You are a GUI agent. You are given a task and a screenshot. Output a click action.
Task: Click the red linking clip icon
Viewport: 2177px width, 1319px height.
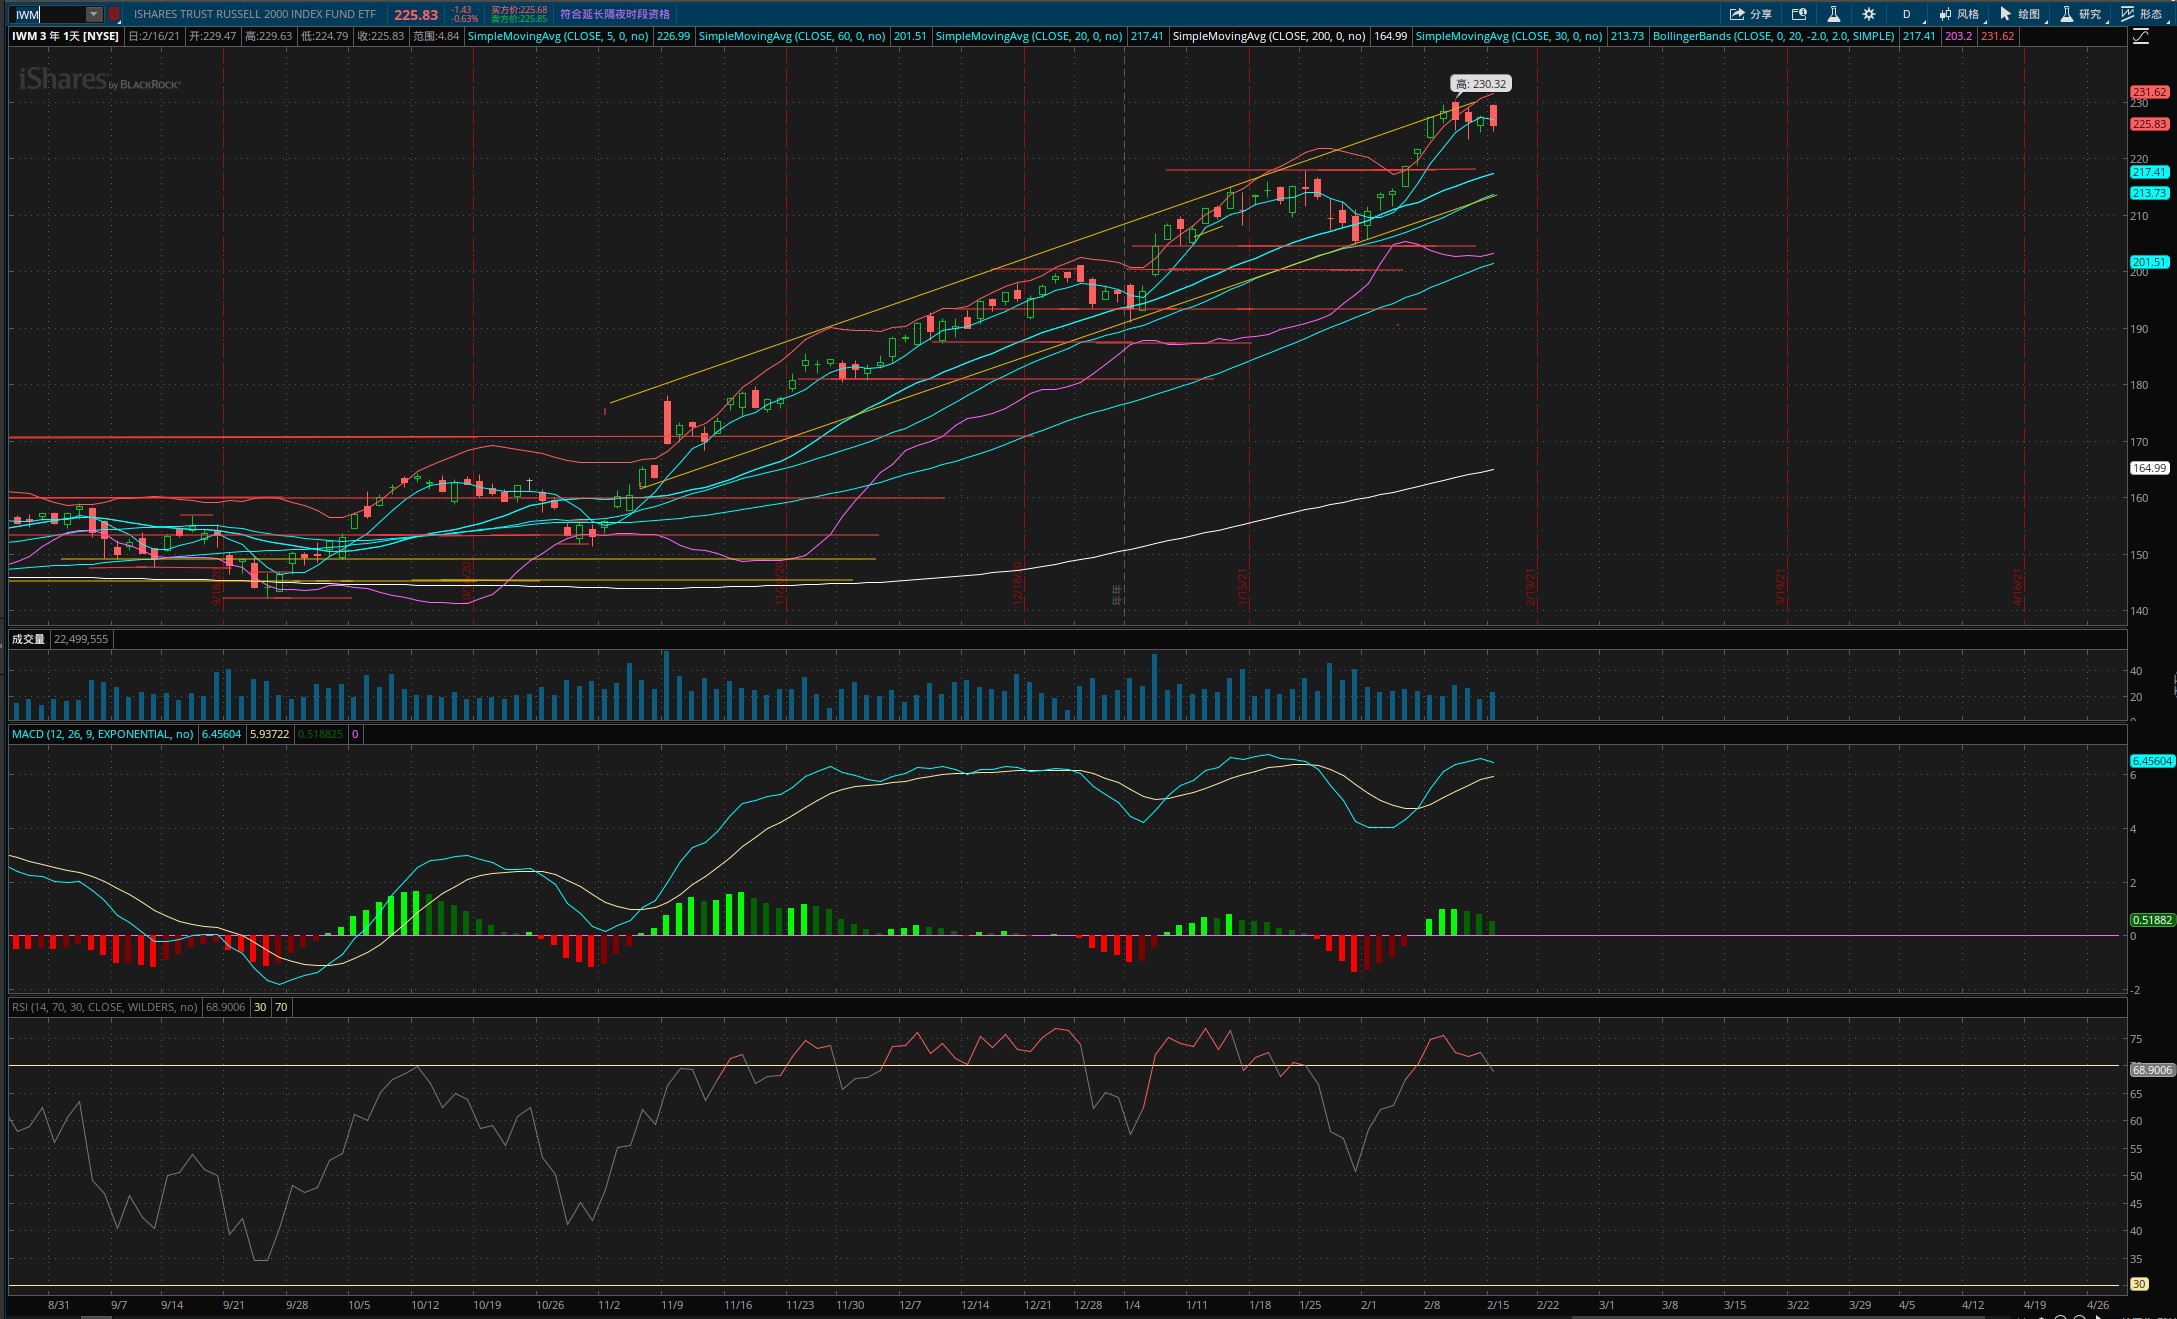114,14
